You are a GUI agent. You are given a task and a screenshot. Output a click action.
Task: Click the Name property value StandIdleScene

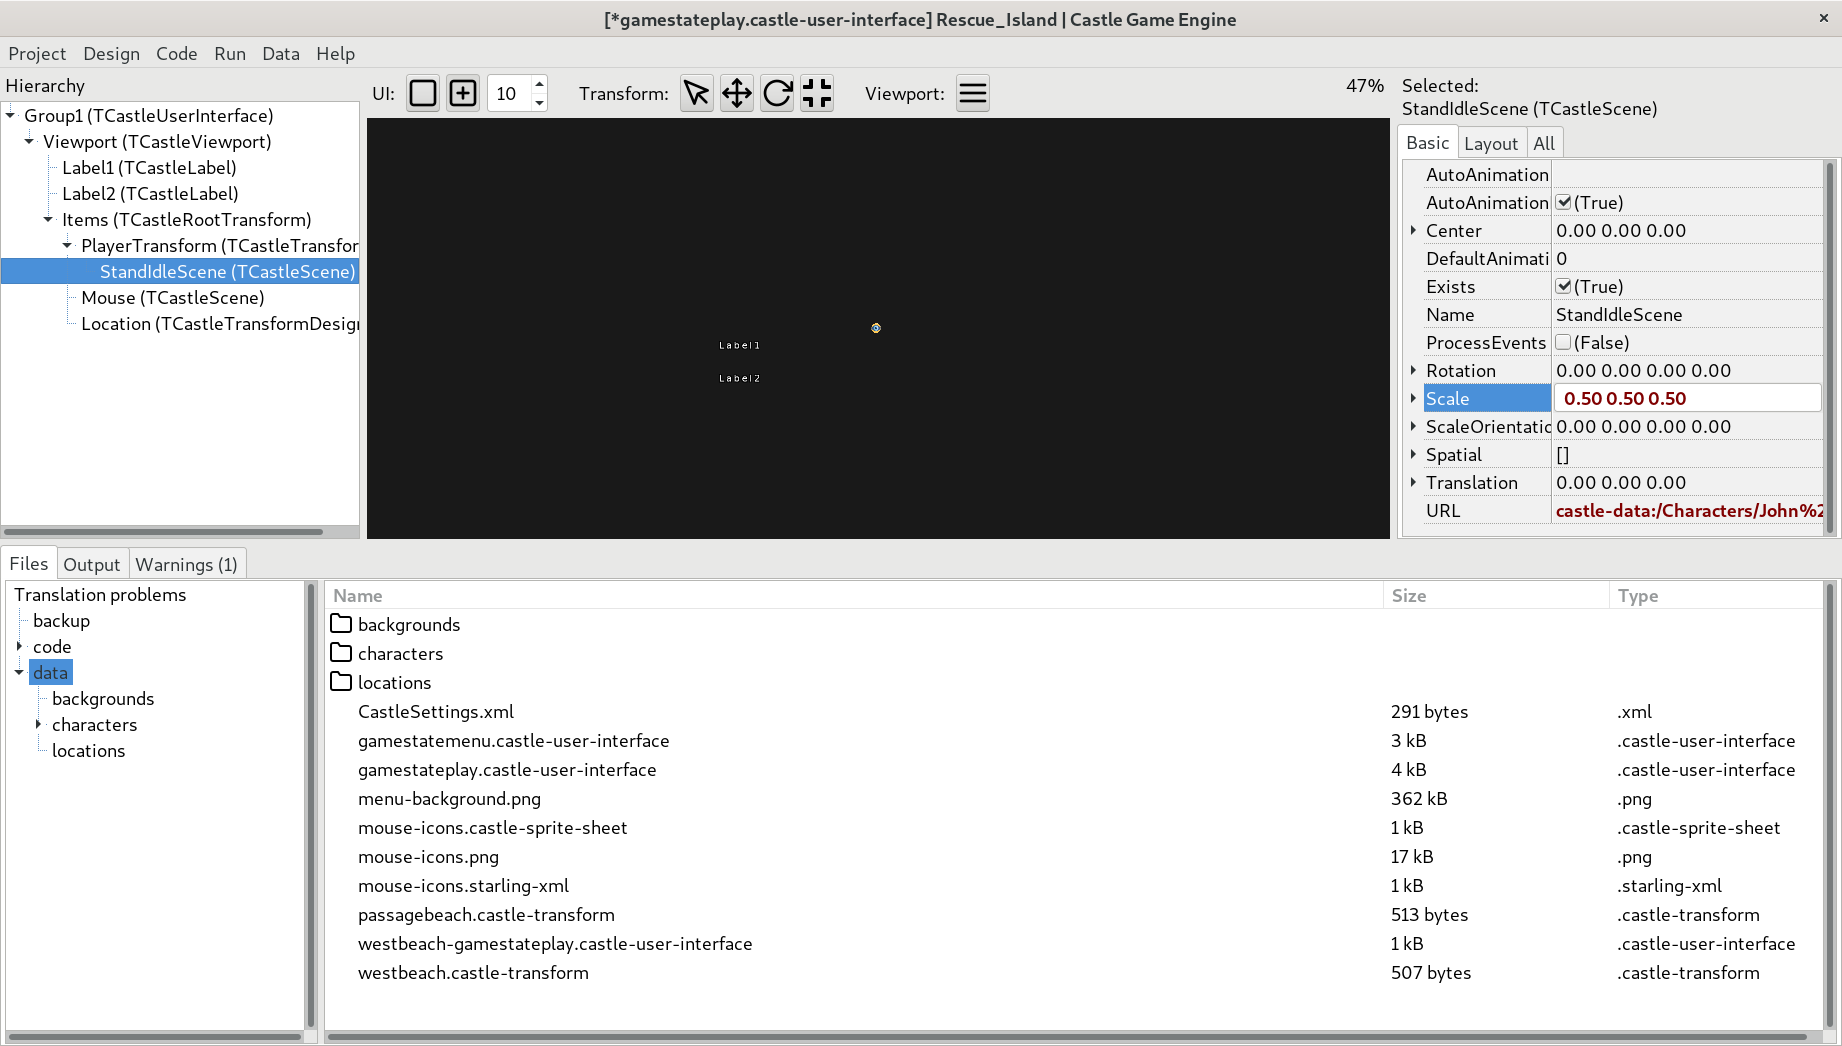(x=1619, y=314)
